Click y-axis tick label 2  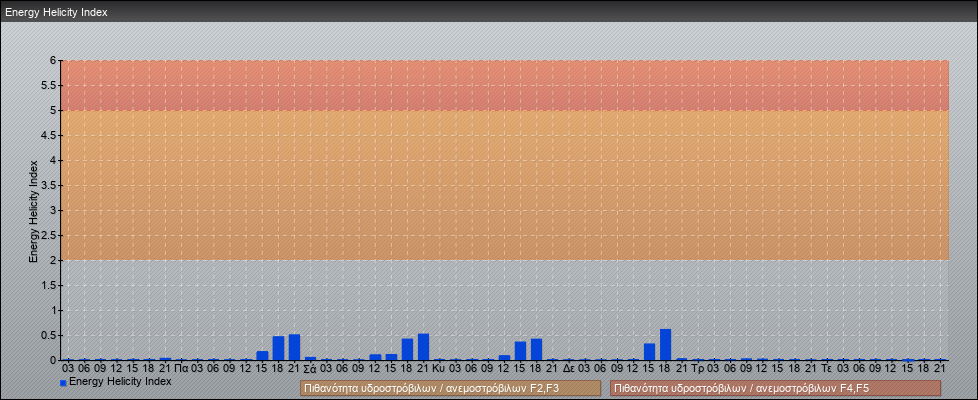pyautogui.click(x=54, y=260)
